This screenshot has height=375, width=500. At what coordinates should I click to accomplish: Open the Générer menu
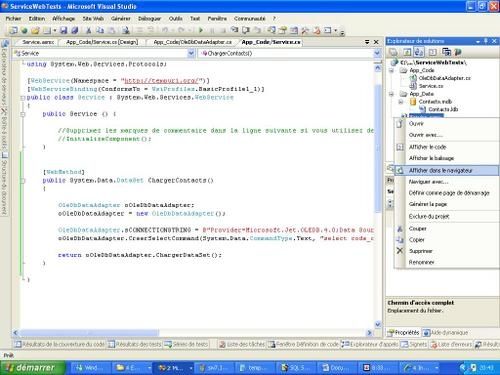[x=121, y=19]
